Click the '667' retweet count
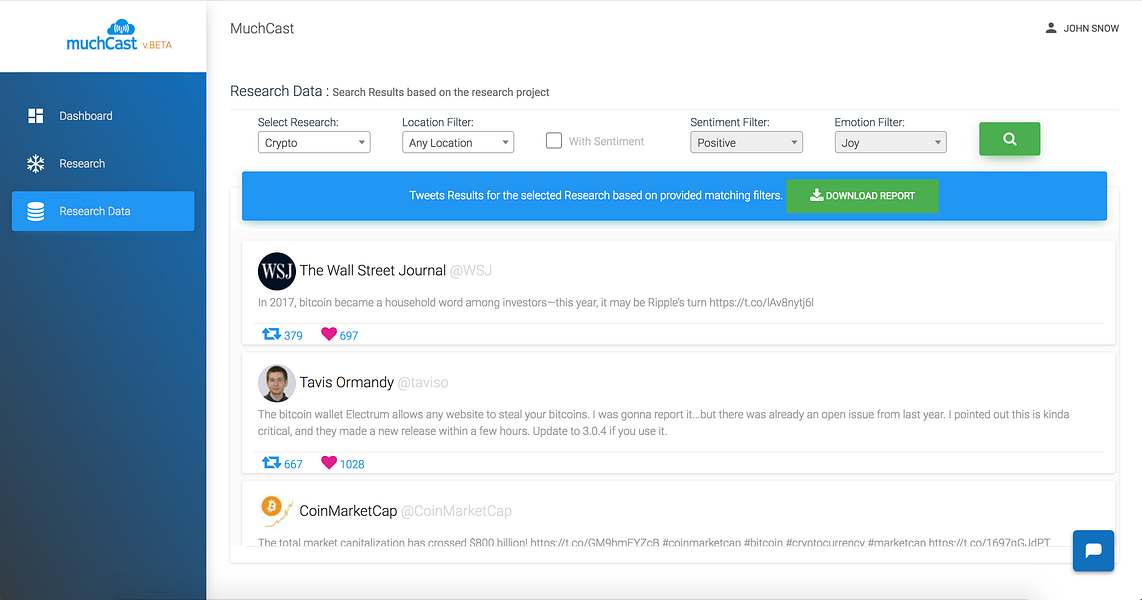The height and width of the screenshot is (600, 1142). (293, 465)
